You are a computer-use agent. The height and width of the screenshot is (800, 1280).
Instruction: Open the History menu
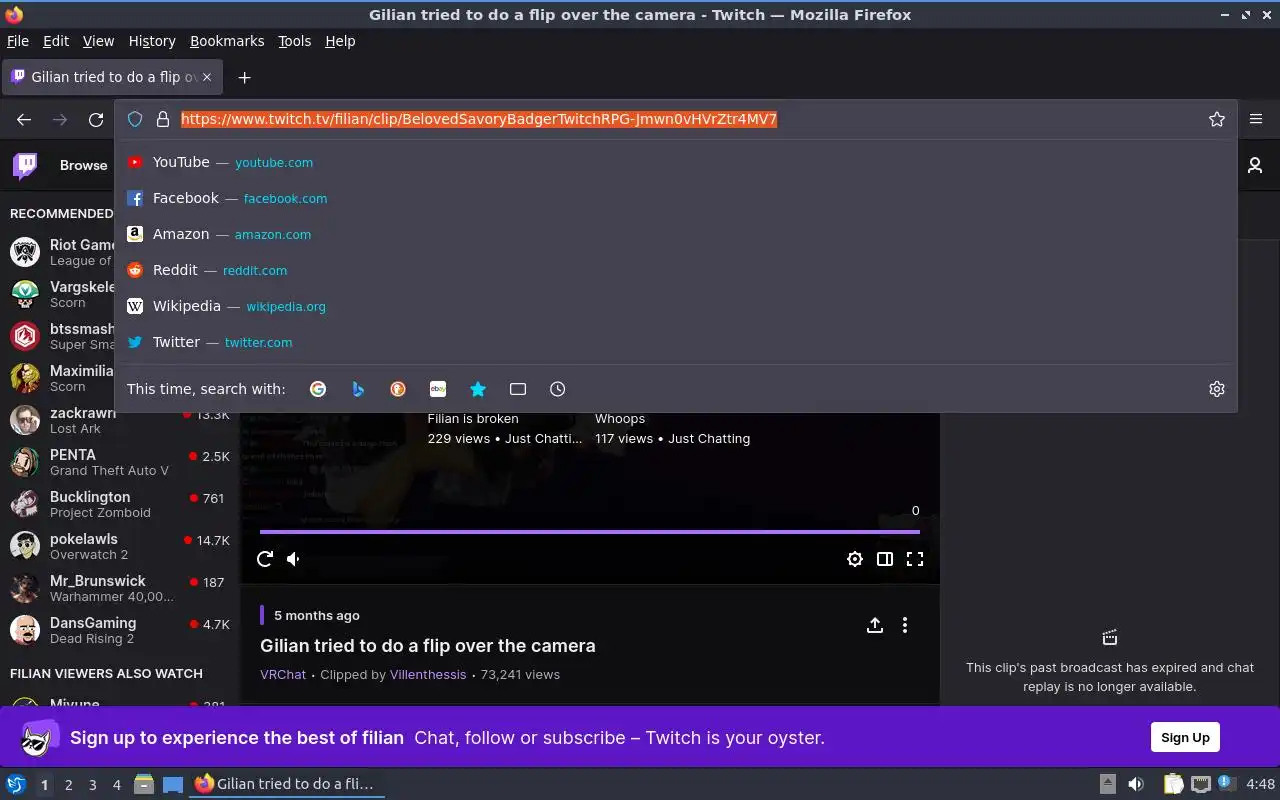[x=152, y=41]
